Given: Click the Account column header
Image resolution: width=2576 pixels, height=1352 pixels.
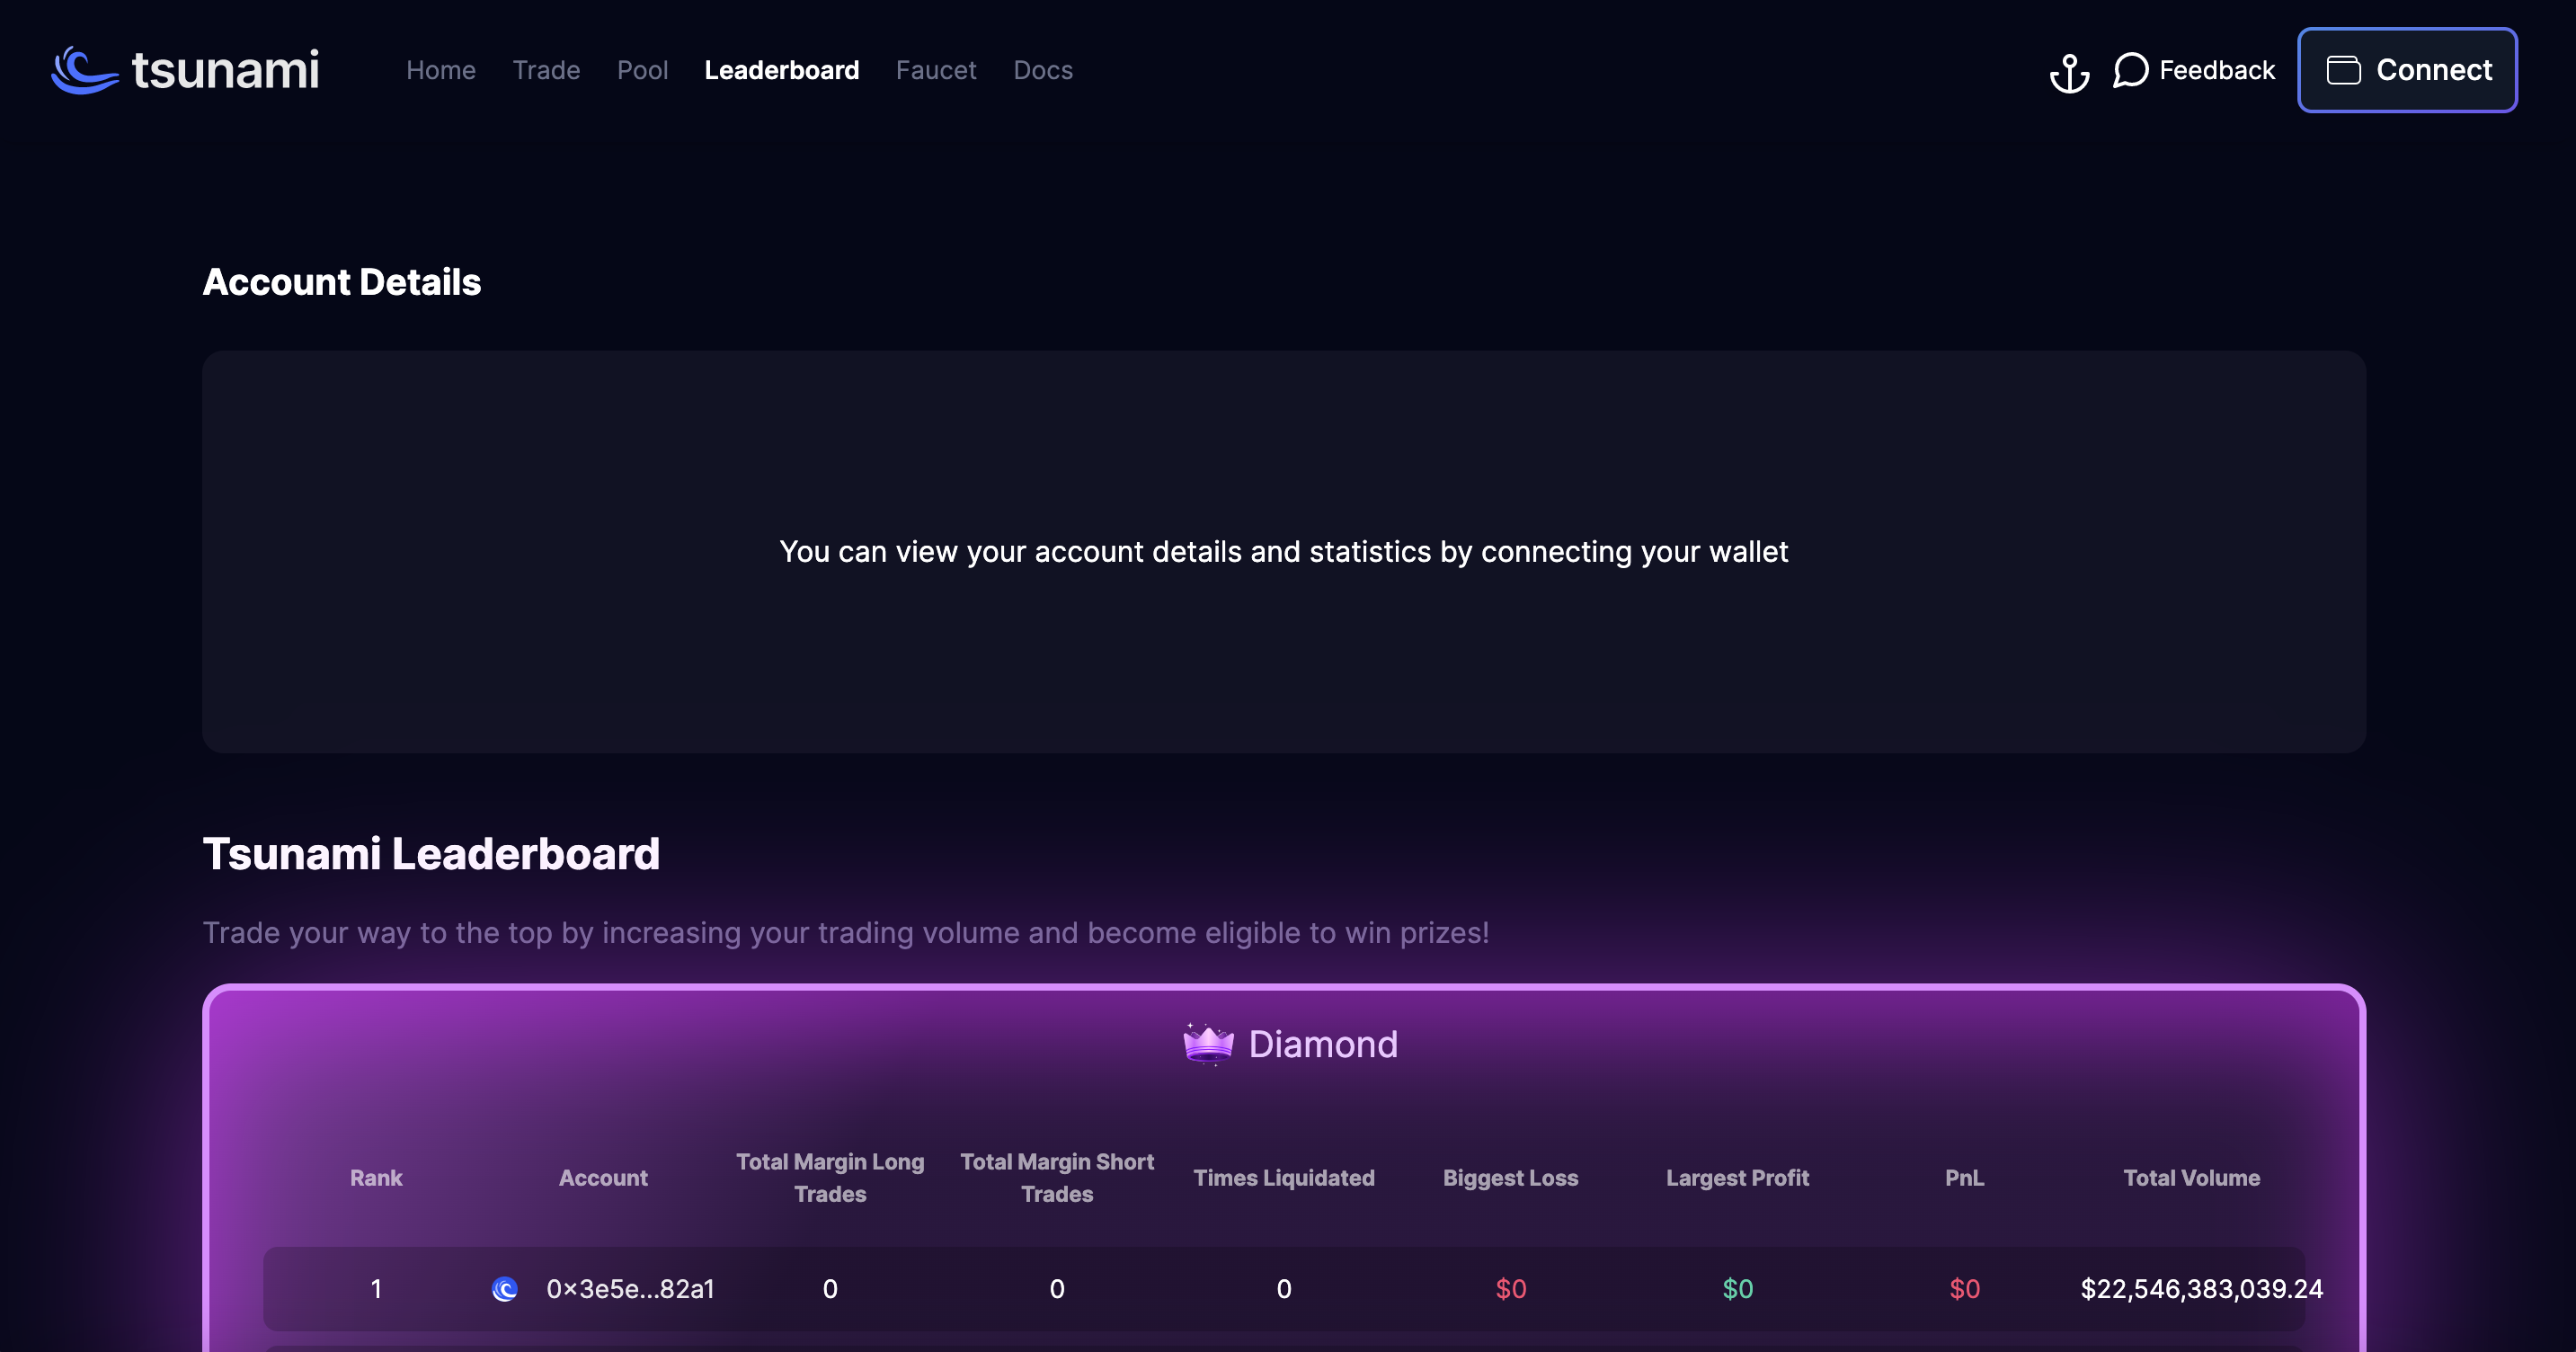Looking at the screenshot, I should tap(603, 1178).
